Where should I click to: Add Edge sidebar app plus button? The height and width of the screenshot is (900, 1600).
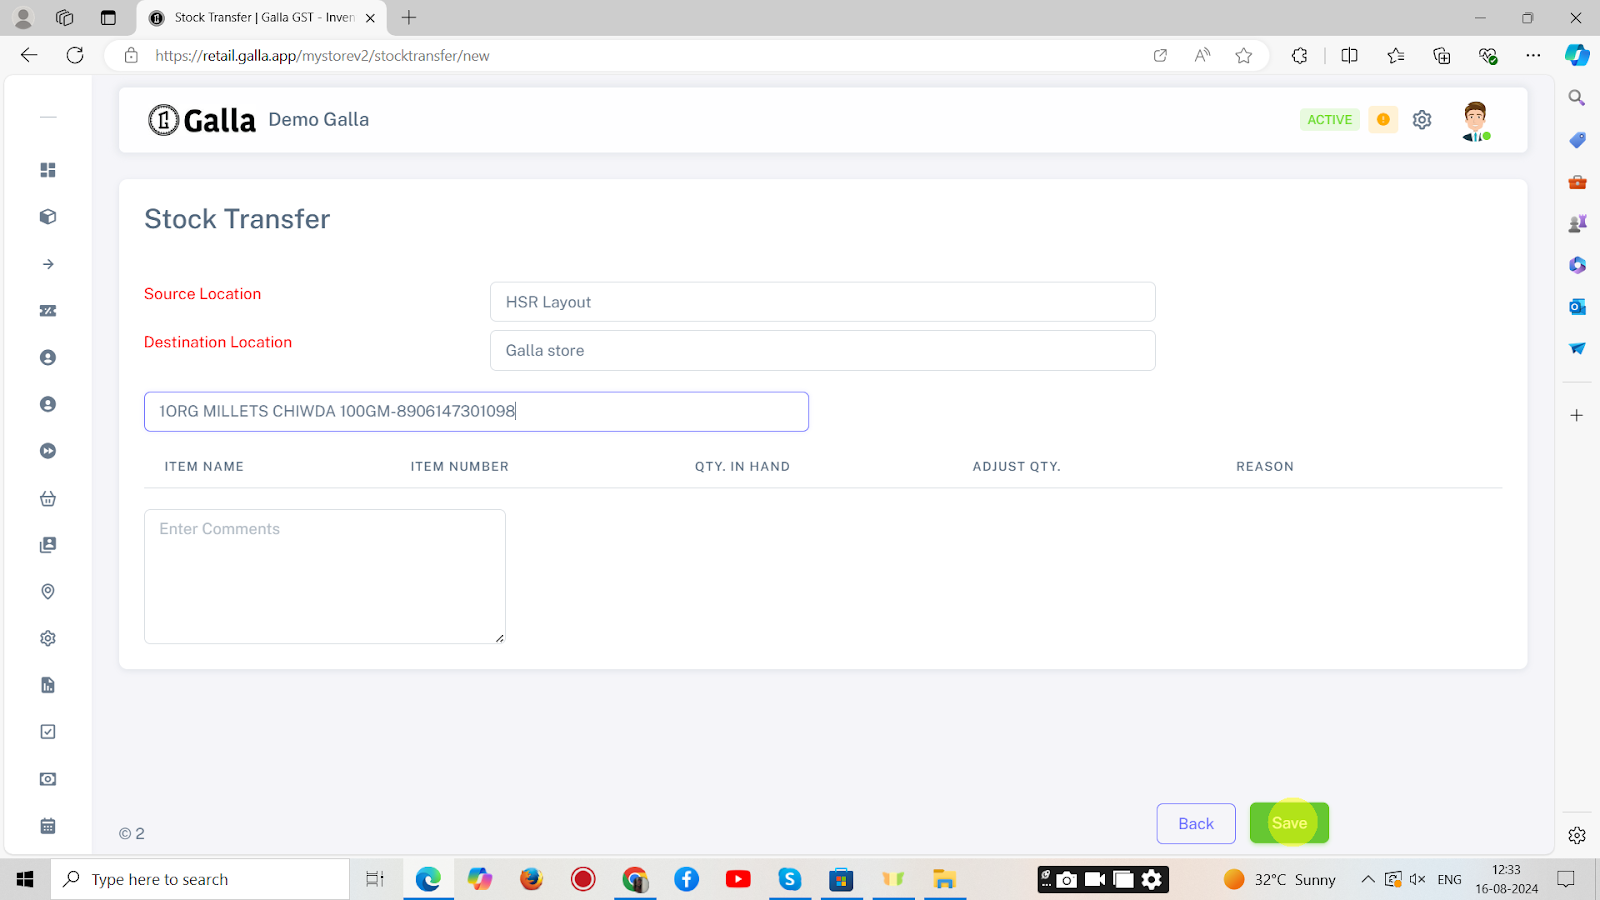(1577, 415)
